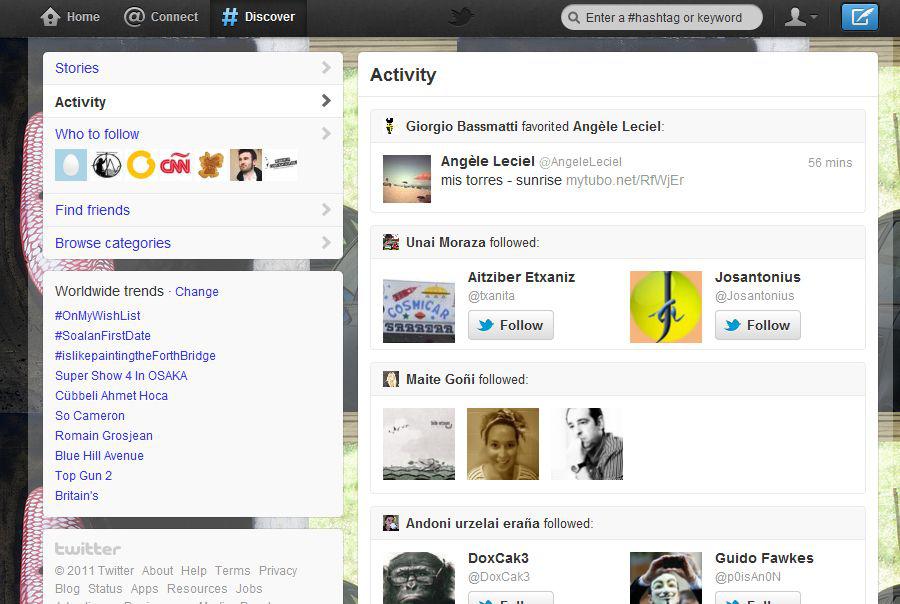Open the user account dropdown menu
The image size is (900, 604).
tap(800, 17)
